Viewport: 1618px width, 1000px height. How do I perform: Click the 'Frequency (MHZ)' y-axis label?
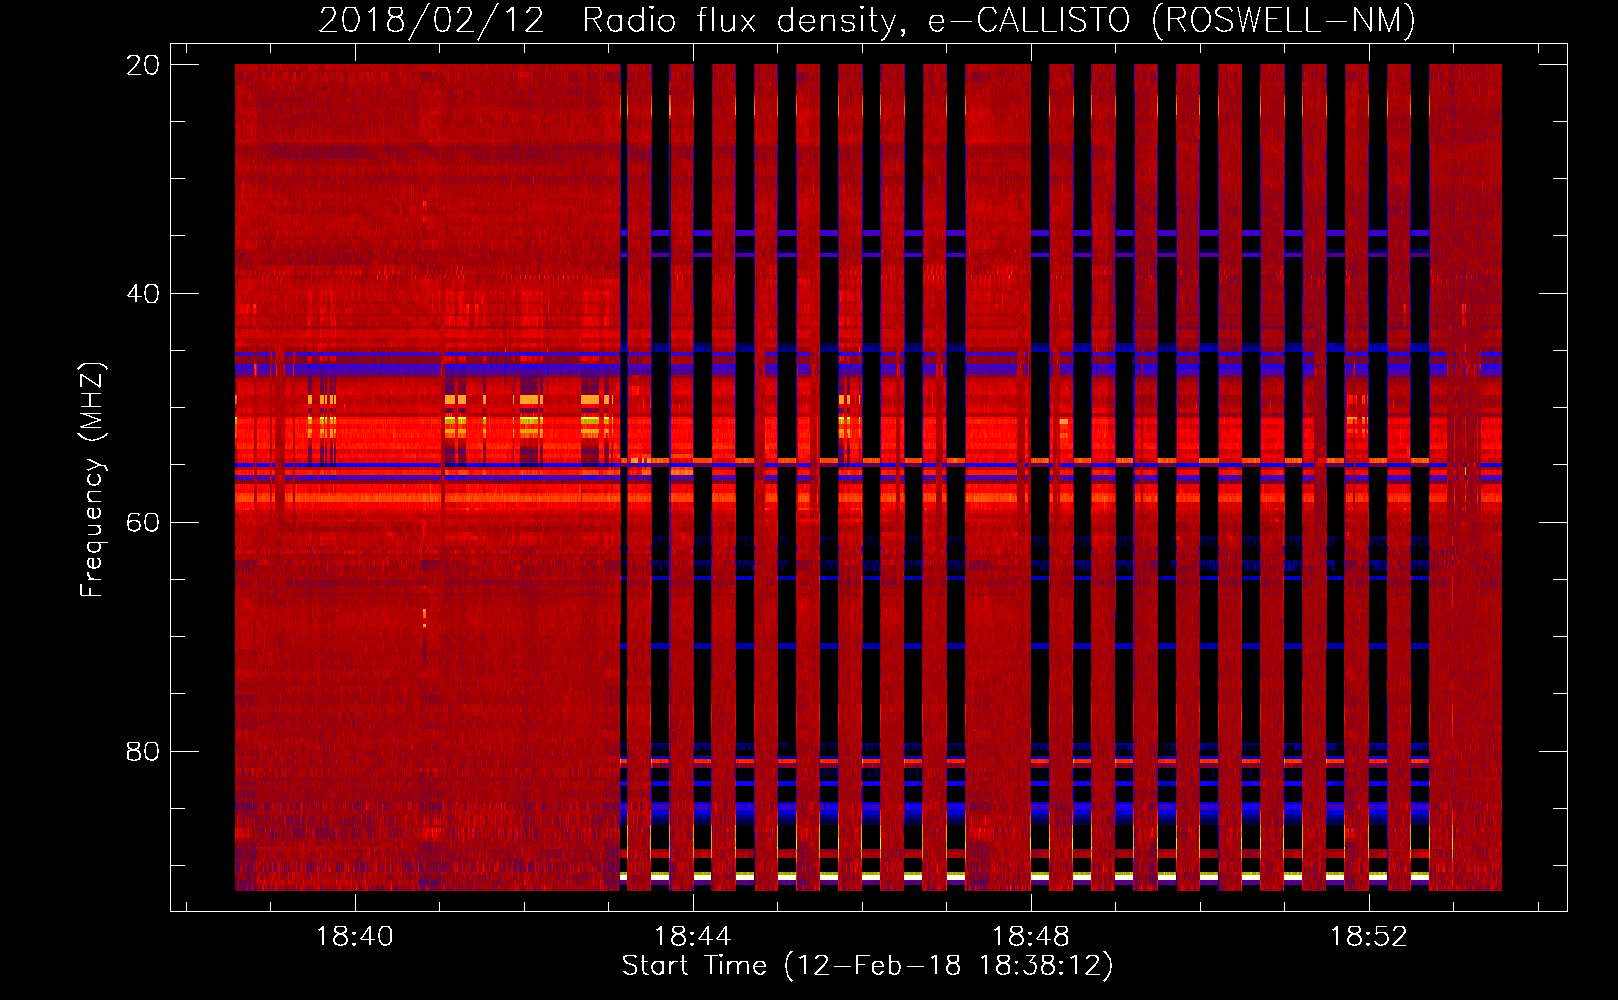click(91, 480)
